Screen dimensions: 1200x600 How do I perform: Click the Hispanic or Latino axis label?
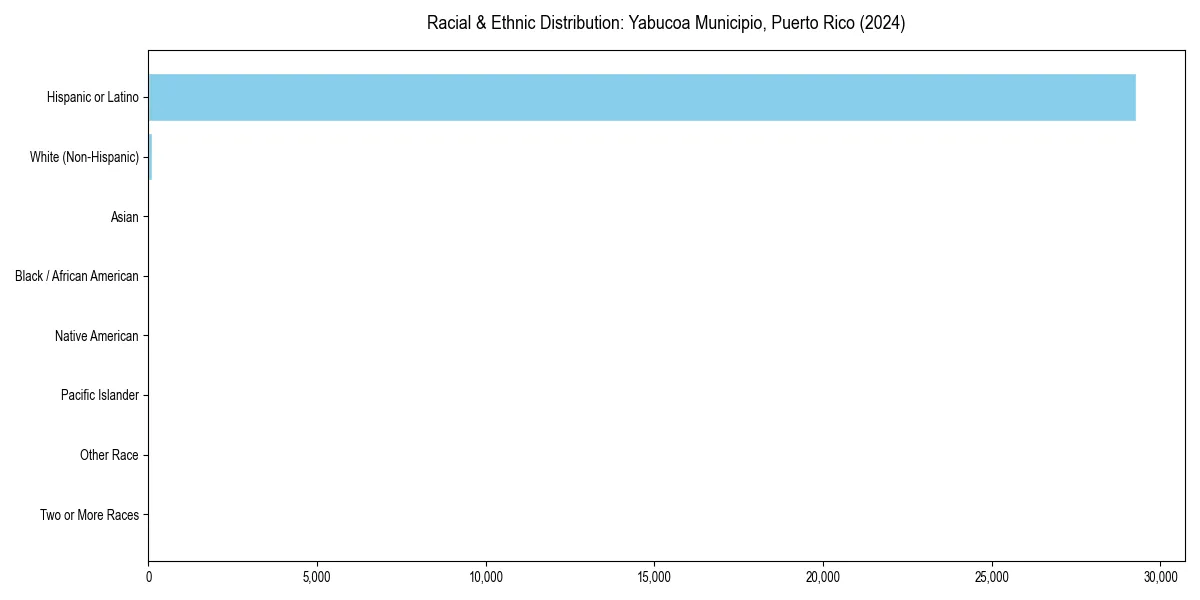point(92,97)
